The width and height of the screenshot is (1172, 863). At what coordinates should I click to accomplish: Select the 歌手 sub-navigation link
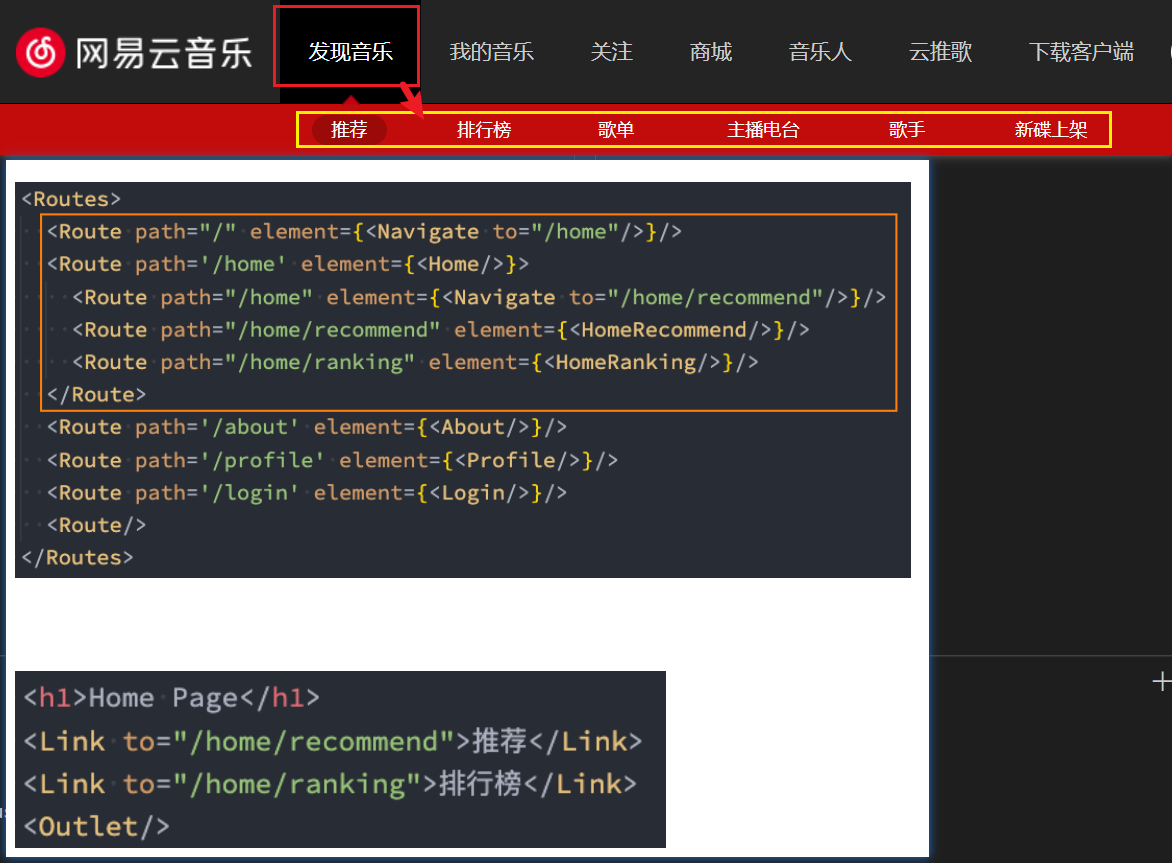coord(907,129)
